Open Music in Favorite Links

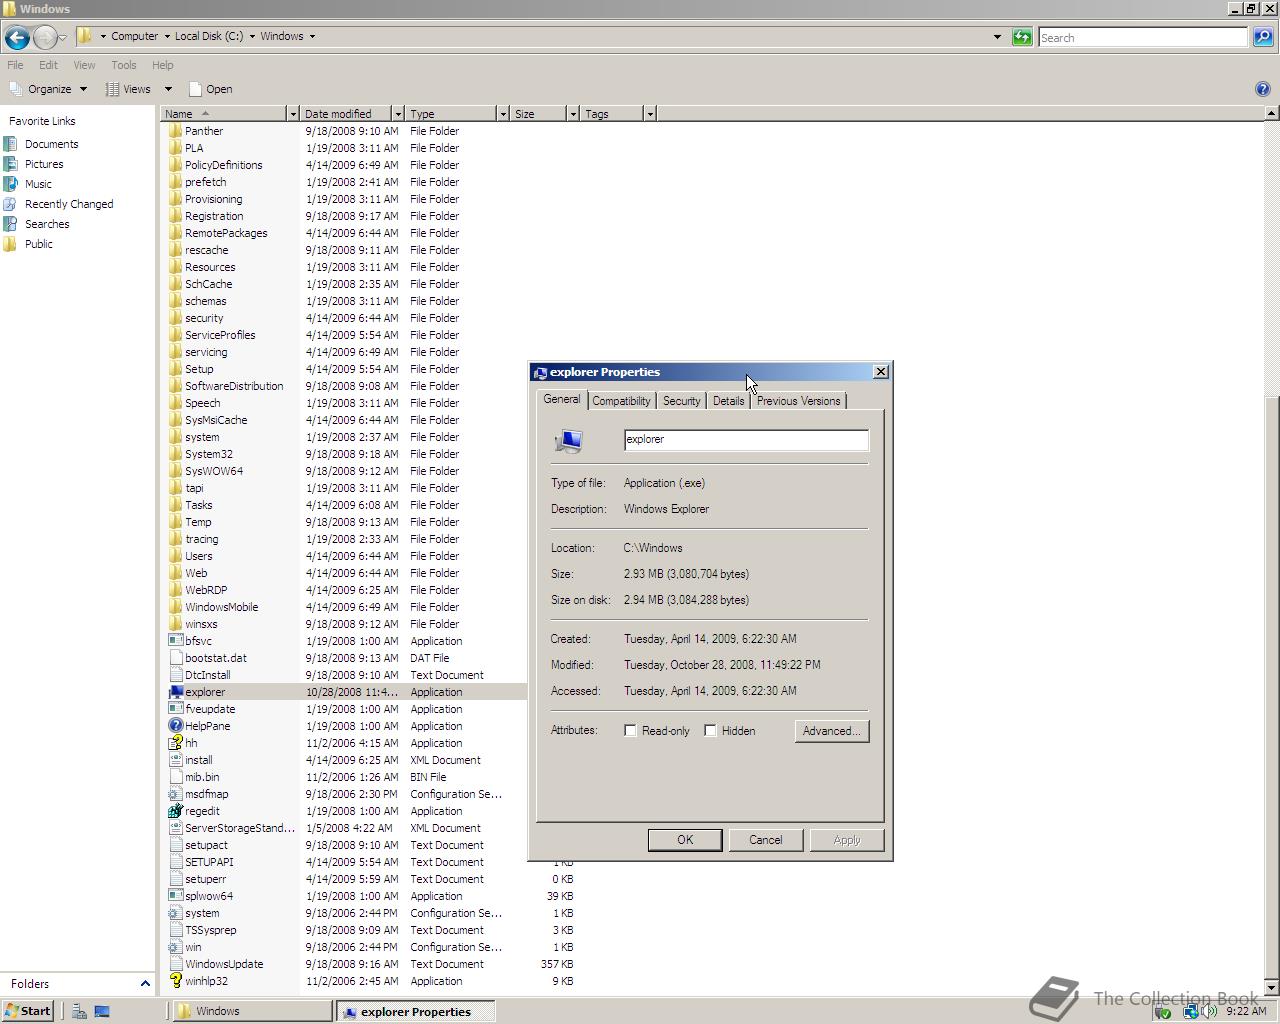coord(38,184)
